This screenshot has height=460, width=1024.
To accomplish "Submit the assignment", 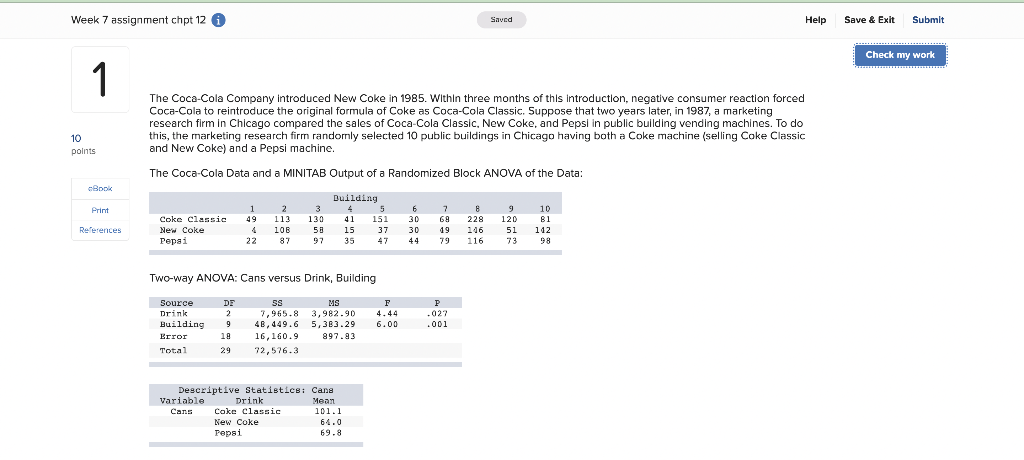I will 928,20.
